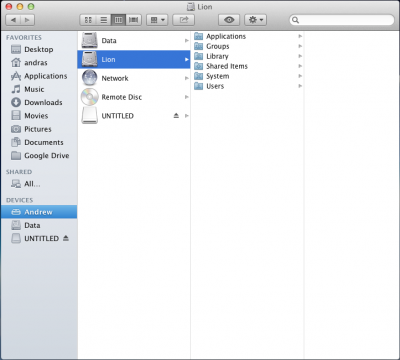Viewport: 400px width, 360px height.
Task: Eject UNTITLED in the column view
Action: pos(176,116)
